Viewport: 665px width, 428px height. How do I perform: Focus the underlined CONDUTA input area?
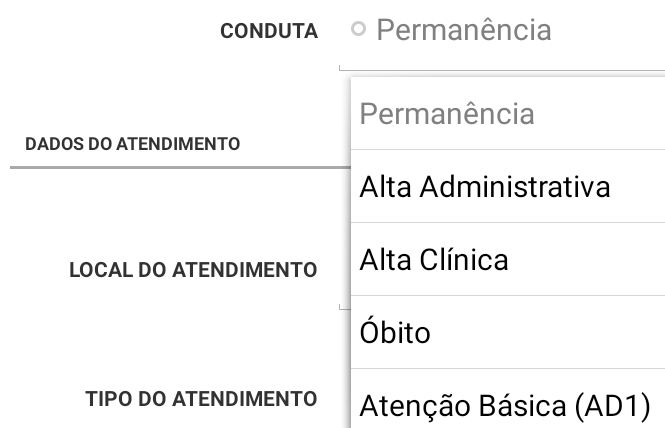[502, 68]
